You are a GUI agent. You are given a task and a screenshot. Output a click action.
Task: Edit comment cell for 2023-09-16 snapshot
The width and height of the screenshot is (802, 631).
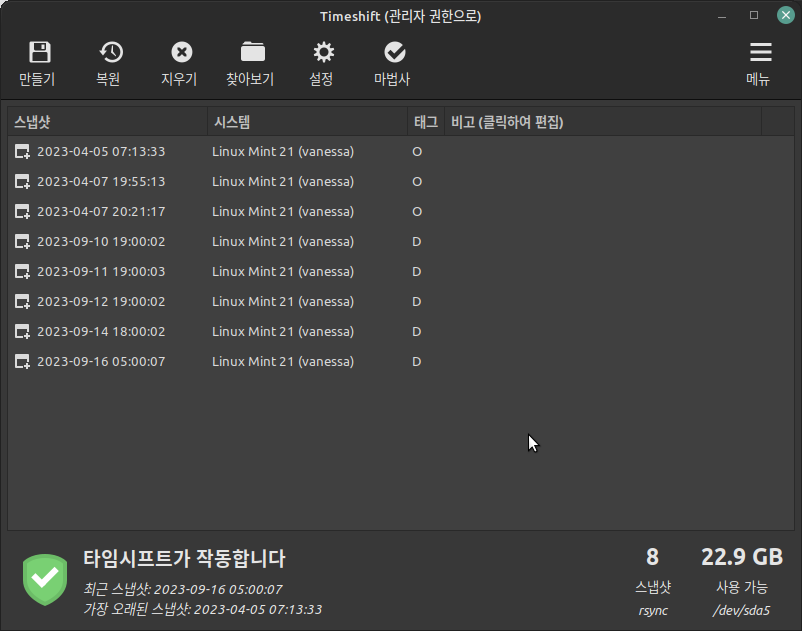point(603,362)
